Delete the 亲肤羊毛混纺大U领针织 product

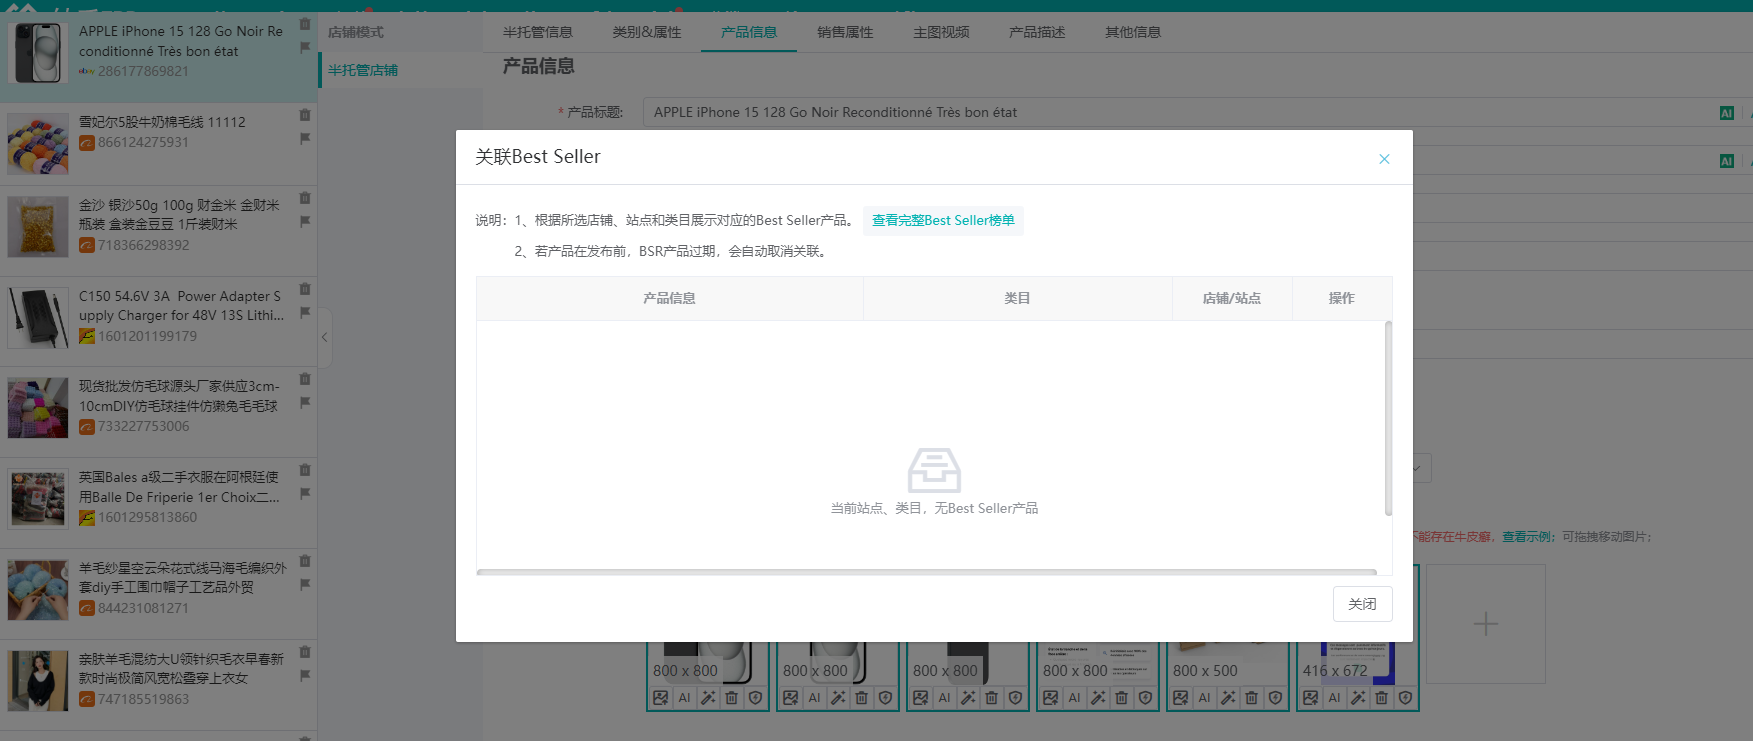point(305,652)
